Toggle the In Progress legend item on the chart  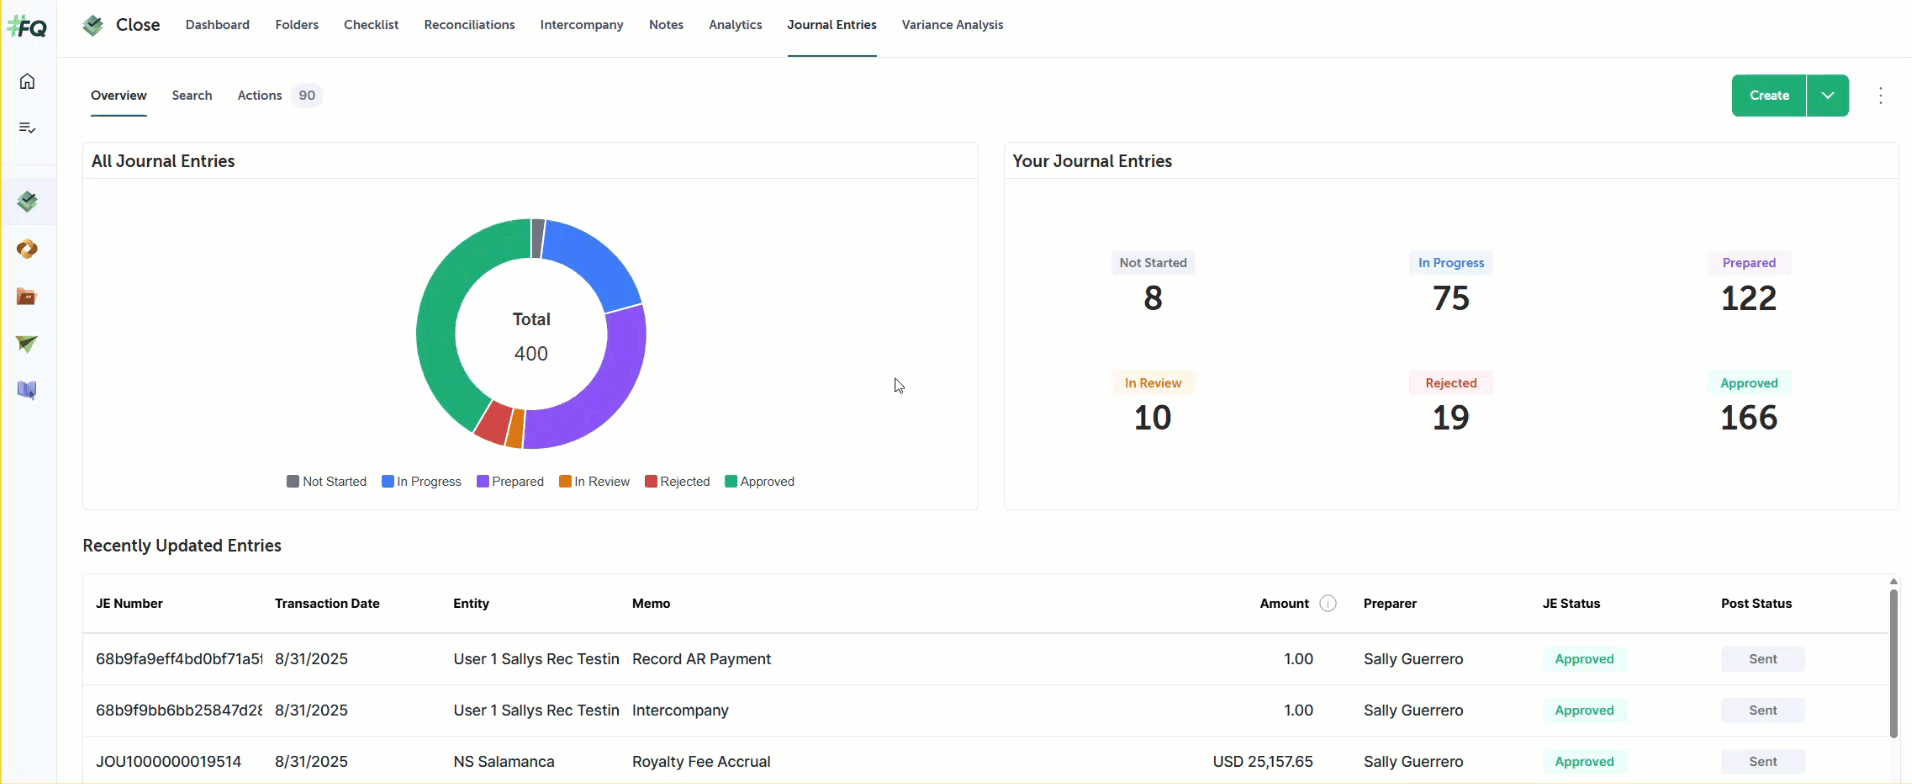pyautogui.click(x=421, y=481)
